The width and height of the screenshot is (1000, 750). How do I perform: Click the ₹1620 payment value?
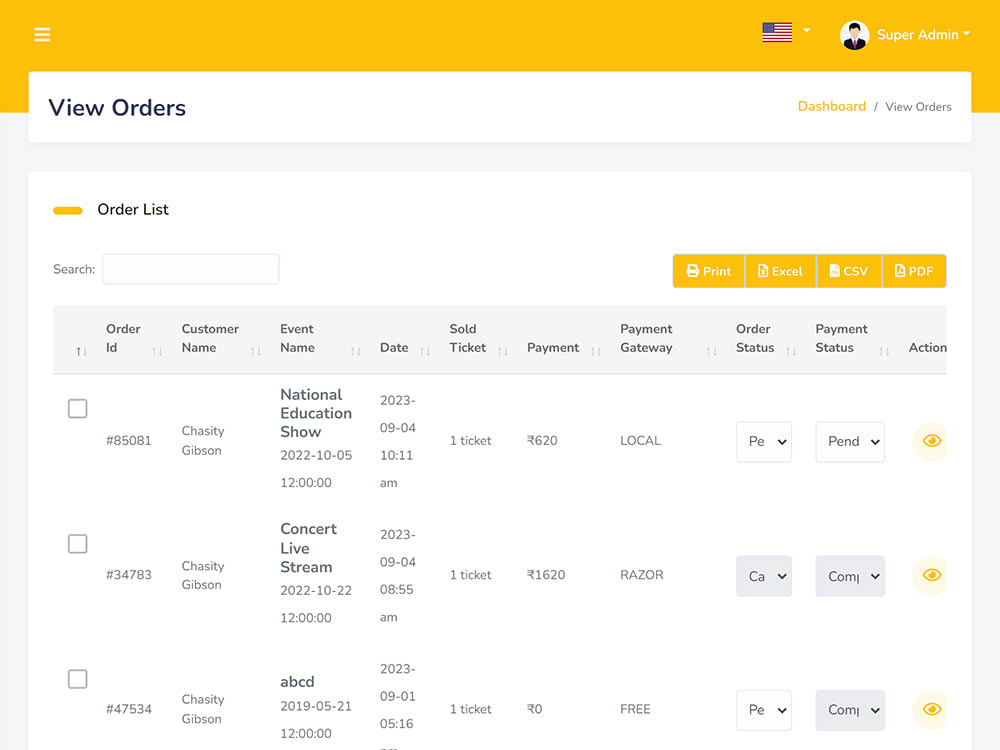pyautogui.click(x=546, y=575)
